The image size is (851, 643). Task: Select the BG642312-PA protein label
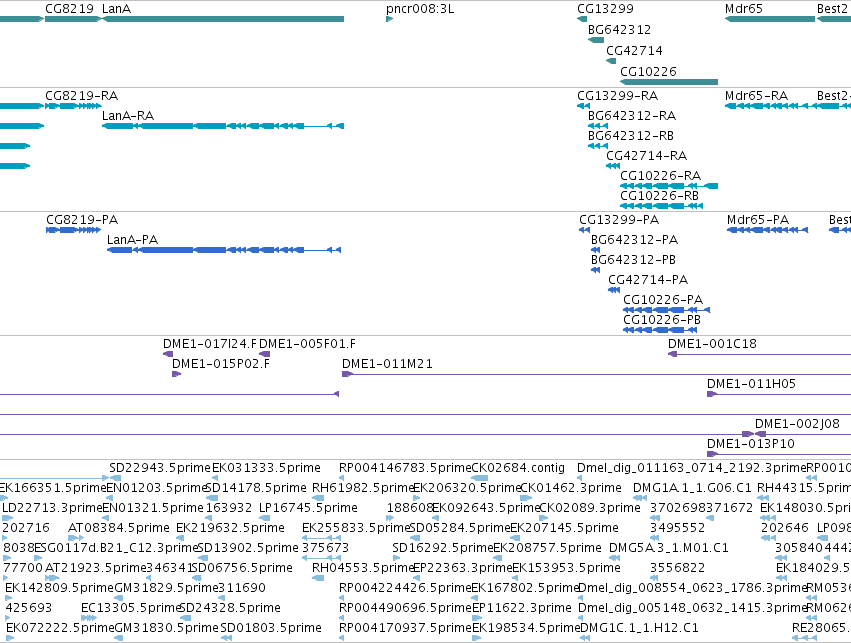(634, 240)
